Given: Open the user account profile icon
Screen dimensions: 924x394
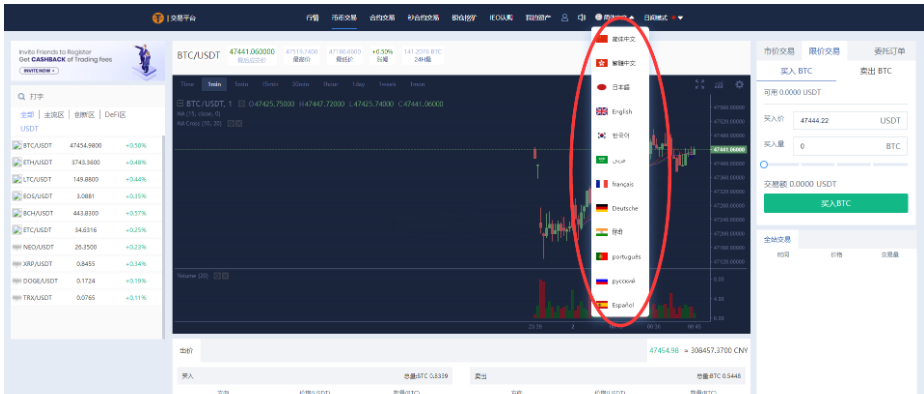Looking at the screenshot, I should tap(565, 18).
